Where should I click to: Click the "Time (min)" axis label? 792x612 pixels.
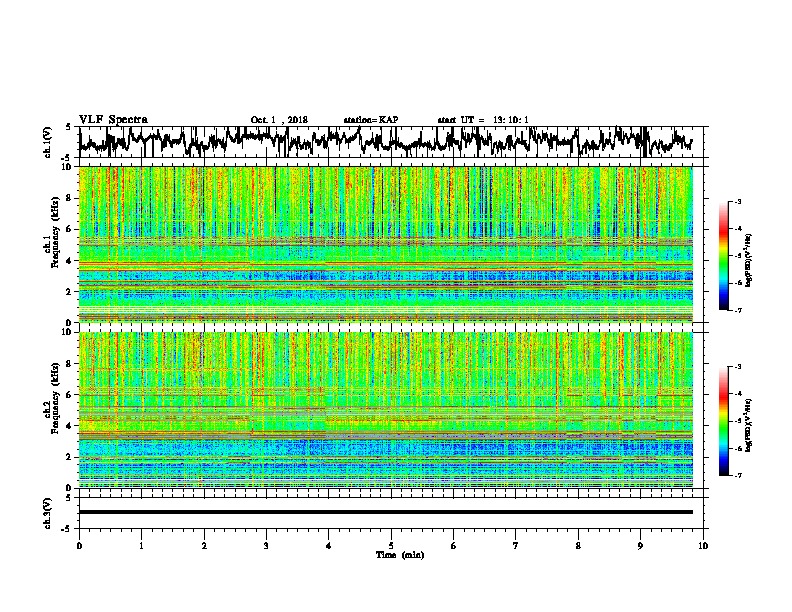(400, 555)
